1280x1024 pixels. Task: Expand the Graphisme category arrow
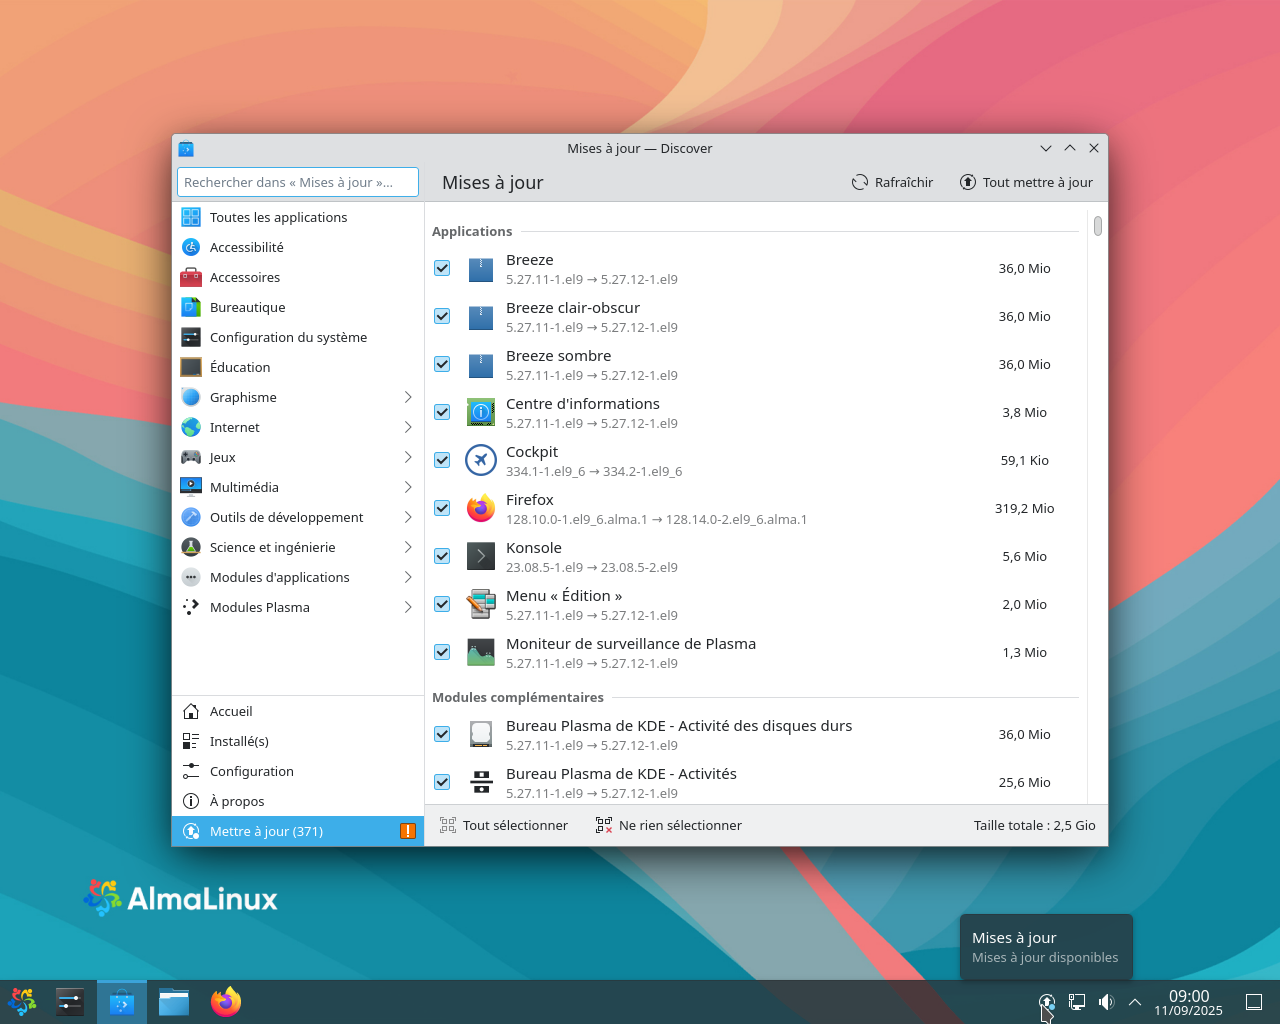coord(408,397)
